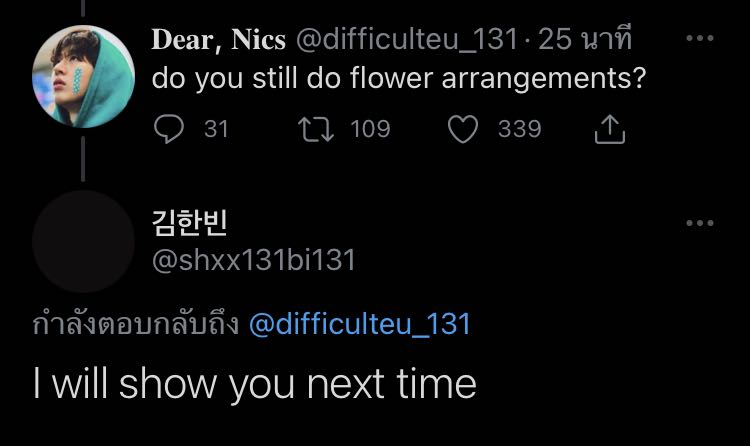Open more options on 김한빈 reply

tap(700, 222)
